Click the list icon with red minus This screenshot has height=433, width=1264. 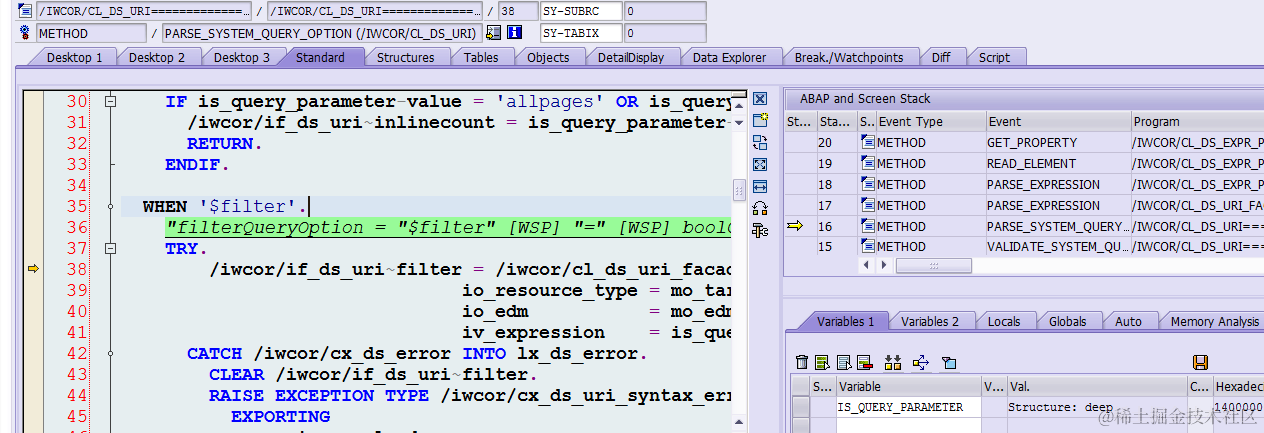[x=865, y=362]
